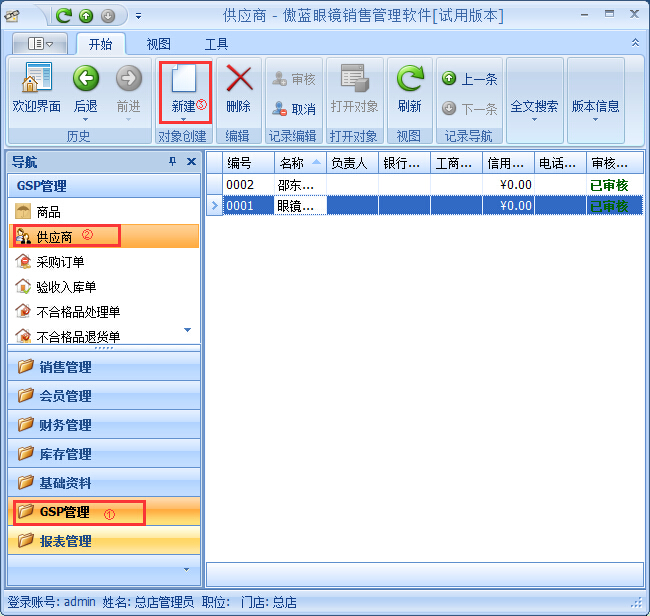Open the 采购订单 purchase order item

60,262
